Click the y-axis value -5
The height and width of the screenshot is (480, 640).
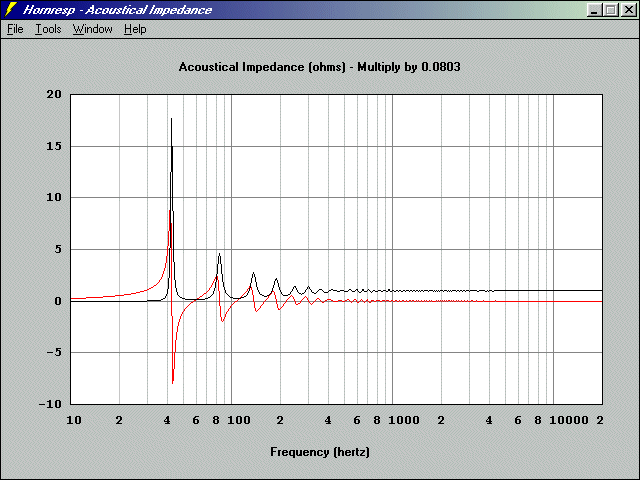pyautogui.click(x=53, y=352)
